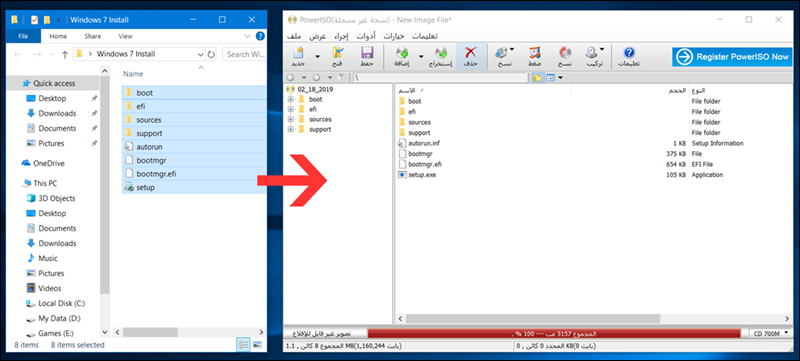The height and width of the screenshot is (361, 800).
Task: Click the setup.exe file icon in PowerISO list
Action: click(402, 175)
